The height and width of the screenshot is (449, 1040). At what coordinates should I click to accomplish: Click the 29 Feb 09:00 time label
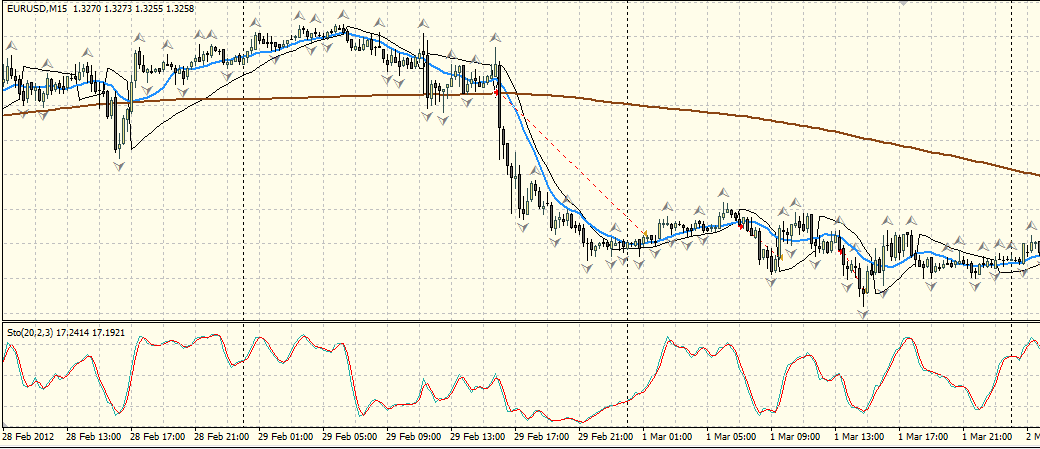coord(414,437)
